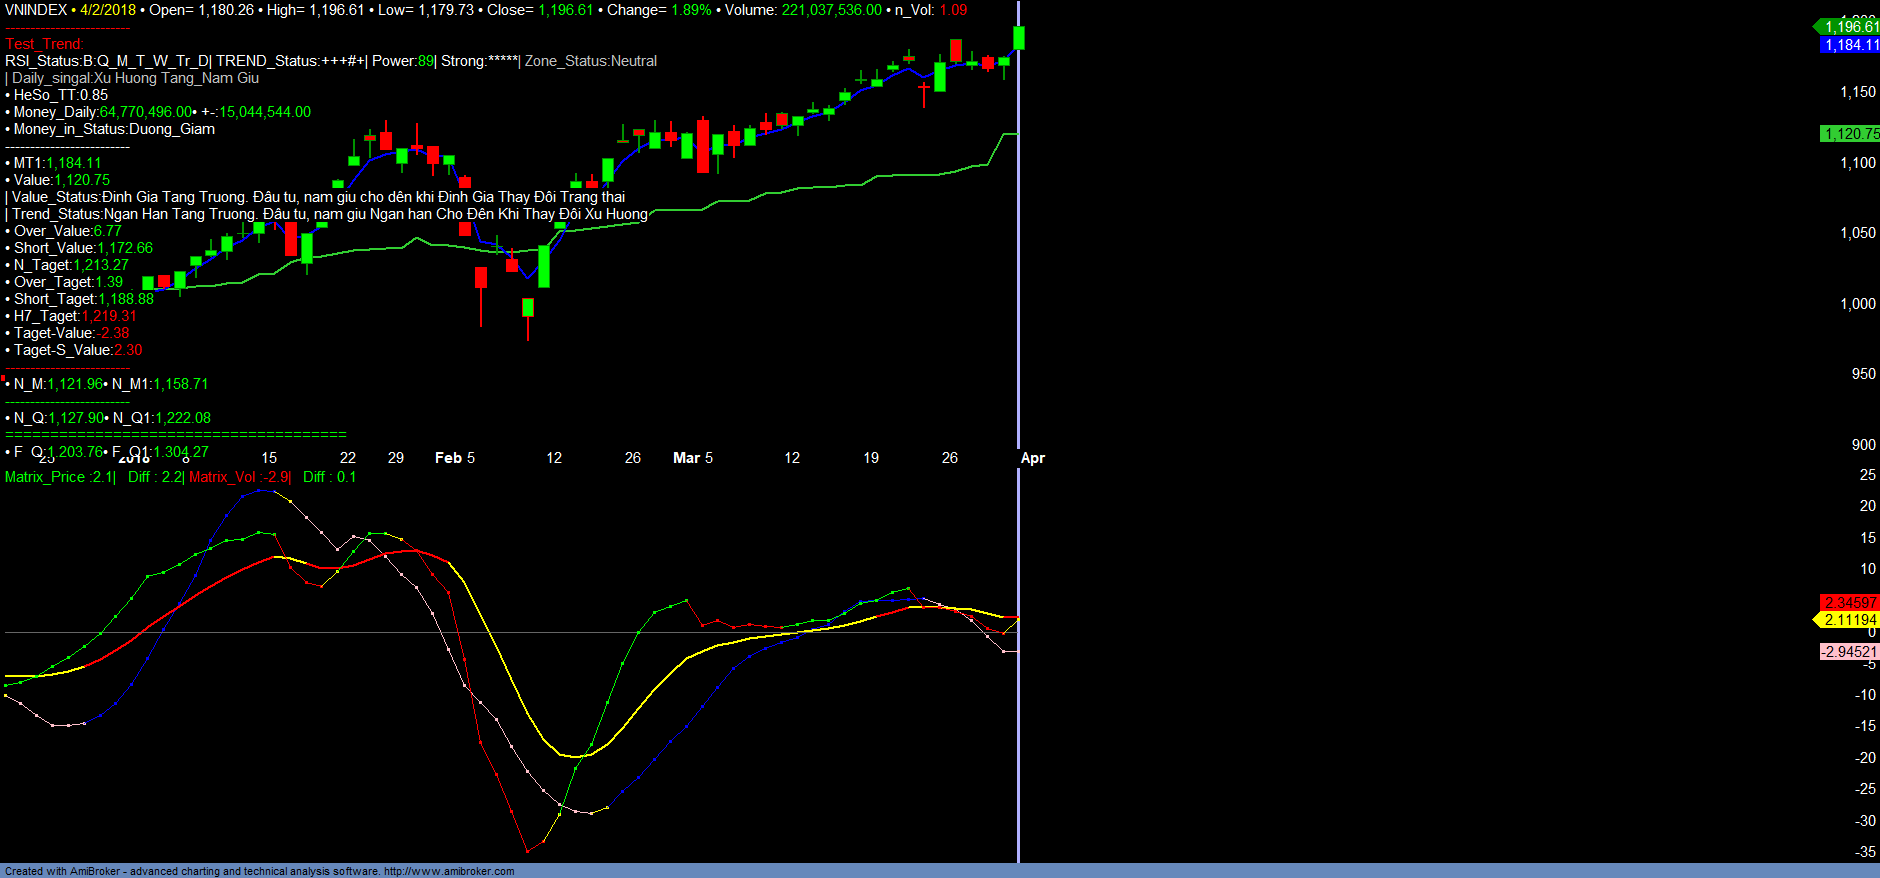Click the Apr date marker
The width and height of the screenshot is (1880, 878).
coord(1033,458)
